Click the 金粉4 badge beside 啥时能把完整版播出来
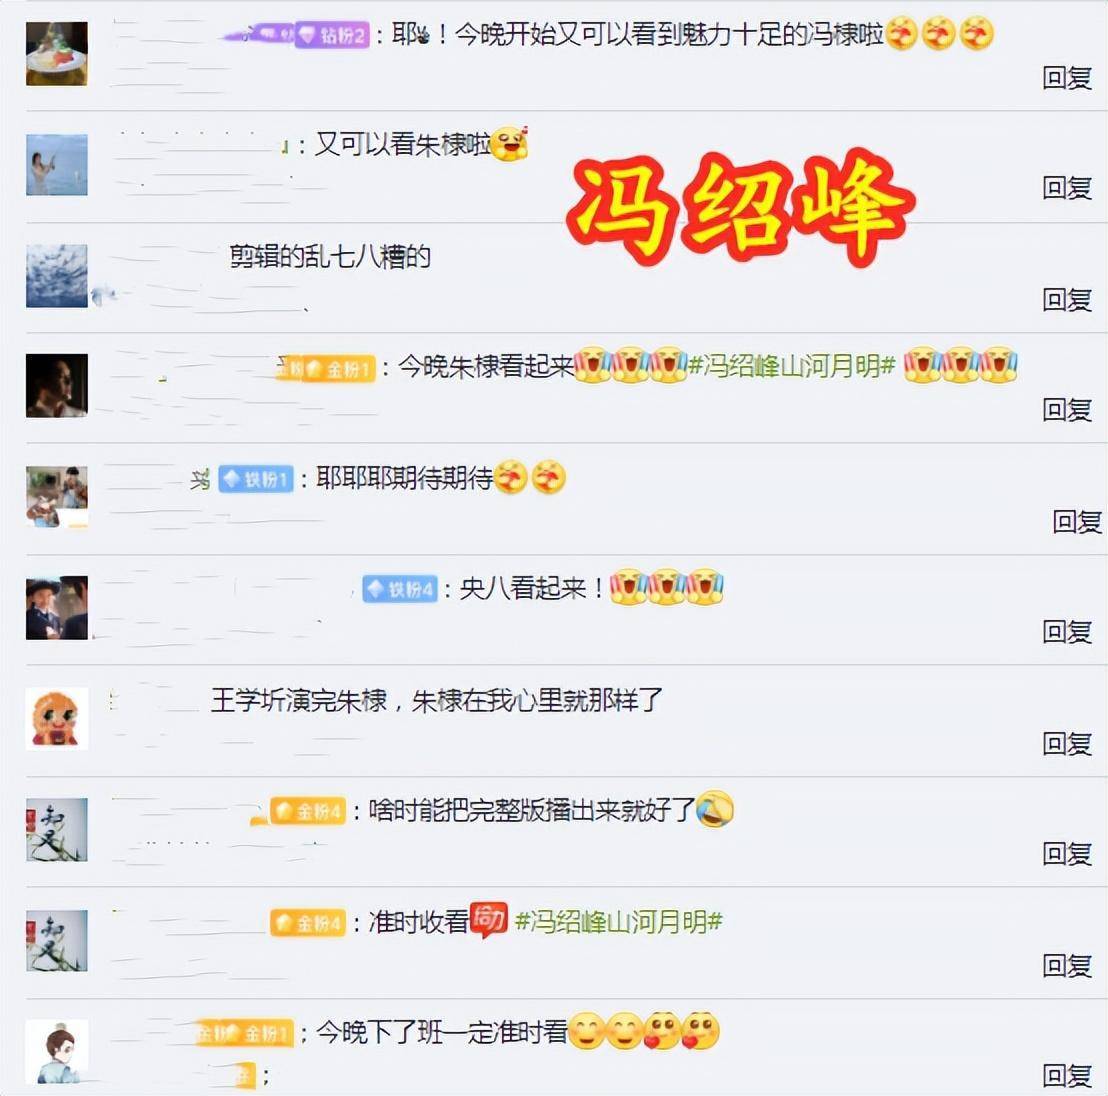Image resolution: width=1108 pixels, height=1096 pixels. coord(308,811)
